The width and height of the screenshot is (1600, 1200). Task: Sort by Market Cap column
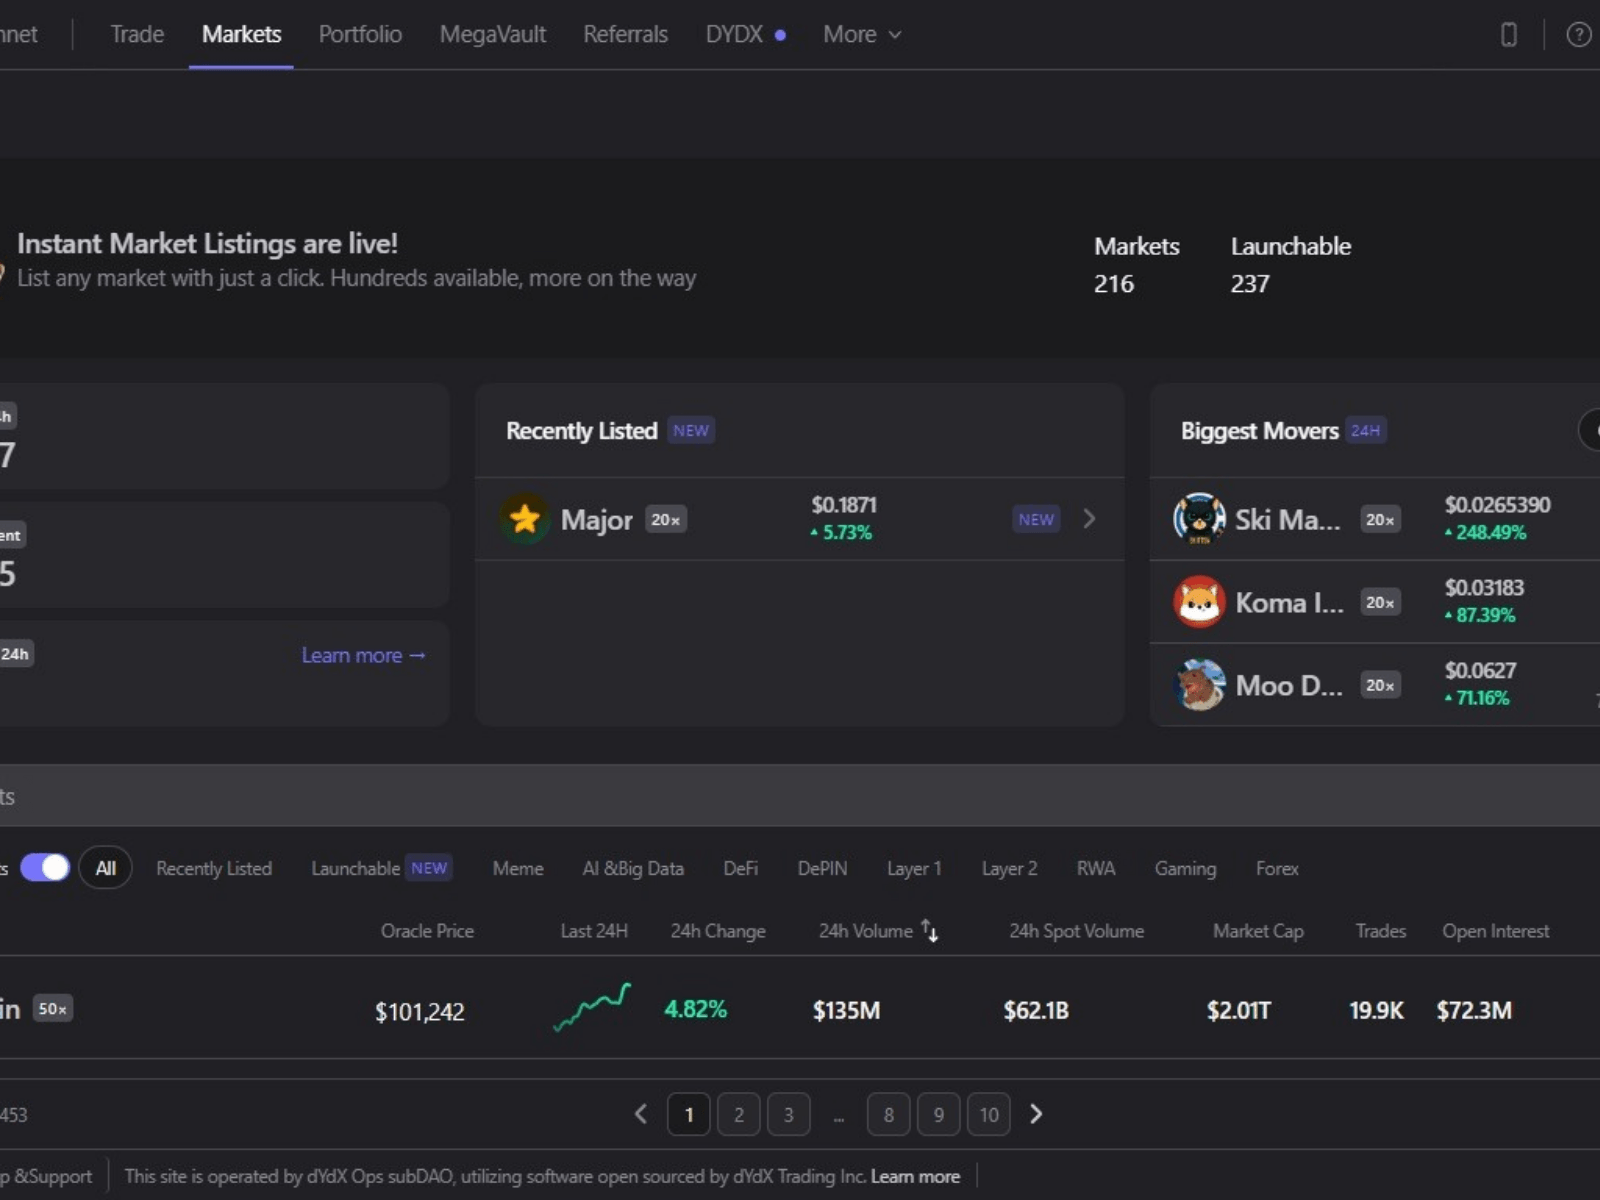click(1258, 931)
